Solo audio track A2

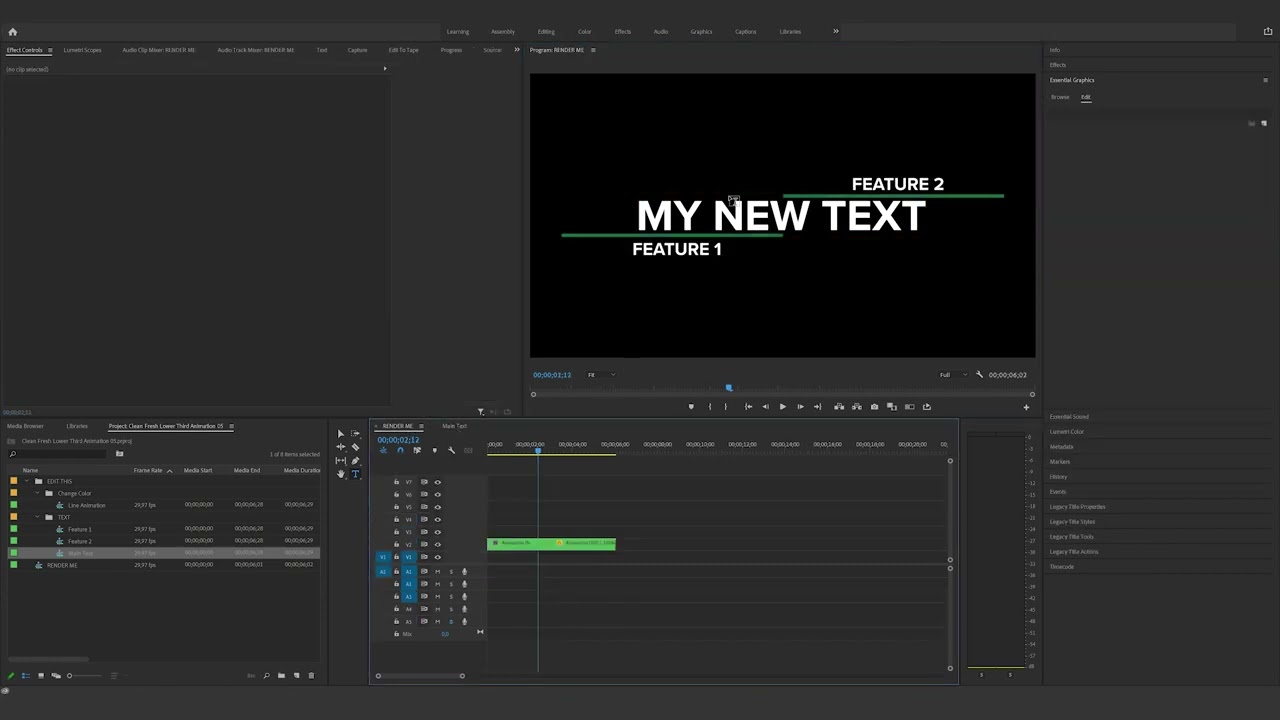click(450, 584)
